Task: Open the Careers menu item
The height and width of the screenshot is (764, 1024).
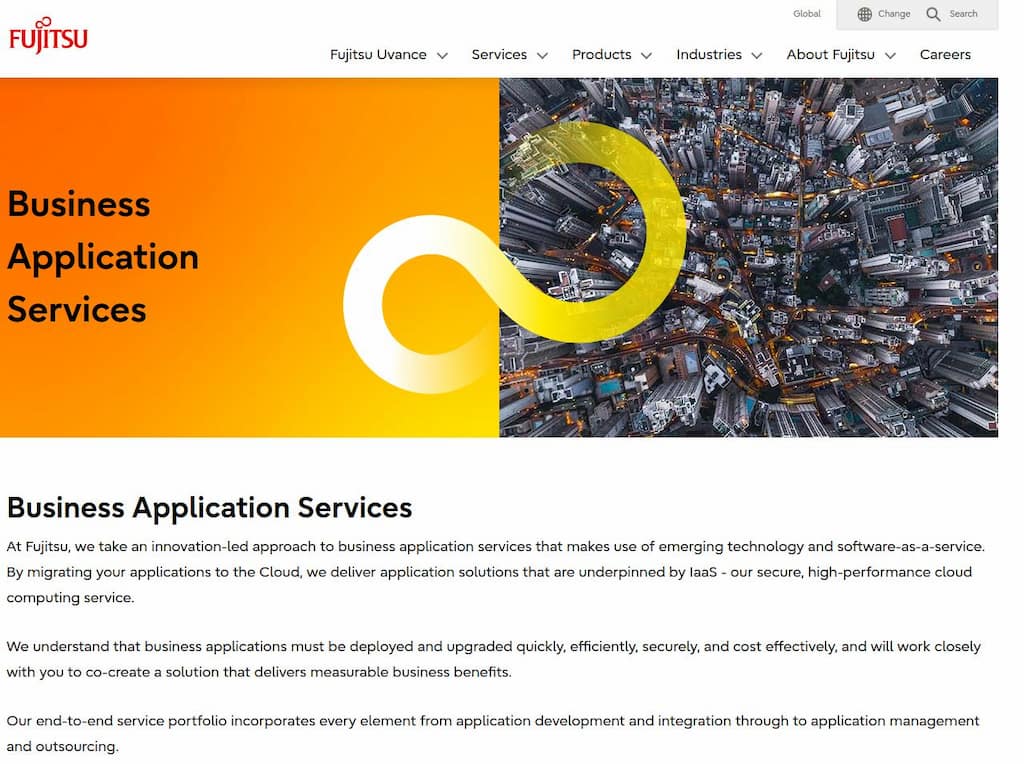Action: [x=945, y=55]
